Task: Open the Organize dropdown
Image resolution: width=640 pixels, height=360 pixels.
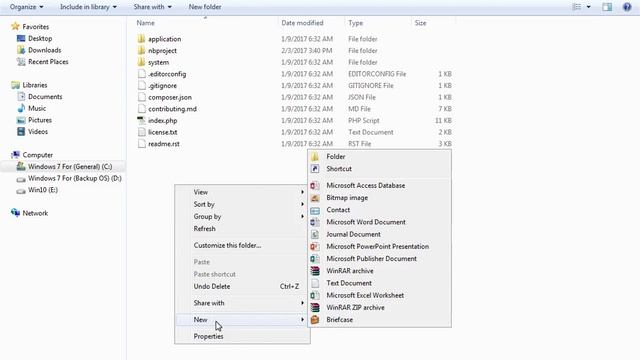Action: click(x=27, y=7)
